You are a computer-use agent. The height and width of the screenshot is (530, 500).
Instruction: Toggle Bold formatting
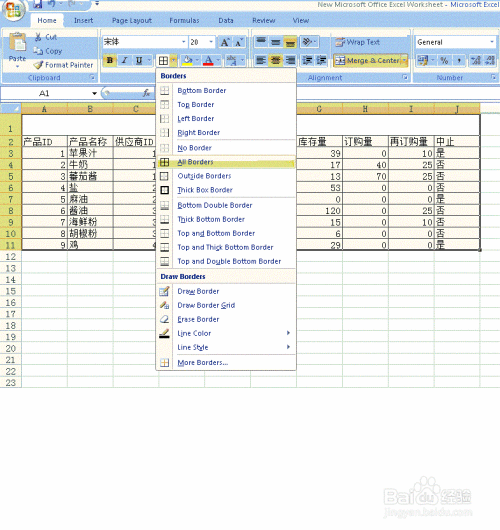click(x=110, y=61)
